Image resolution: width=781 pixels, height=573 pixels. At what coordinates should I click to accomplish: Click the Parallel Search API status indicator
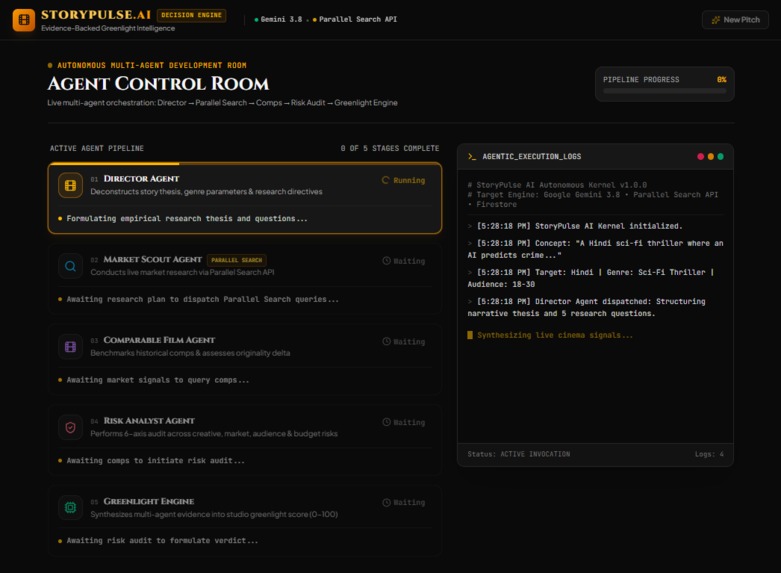click(355, 19)
